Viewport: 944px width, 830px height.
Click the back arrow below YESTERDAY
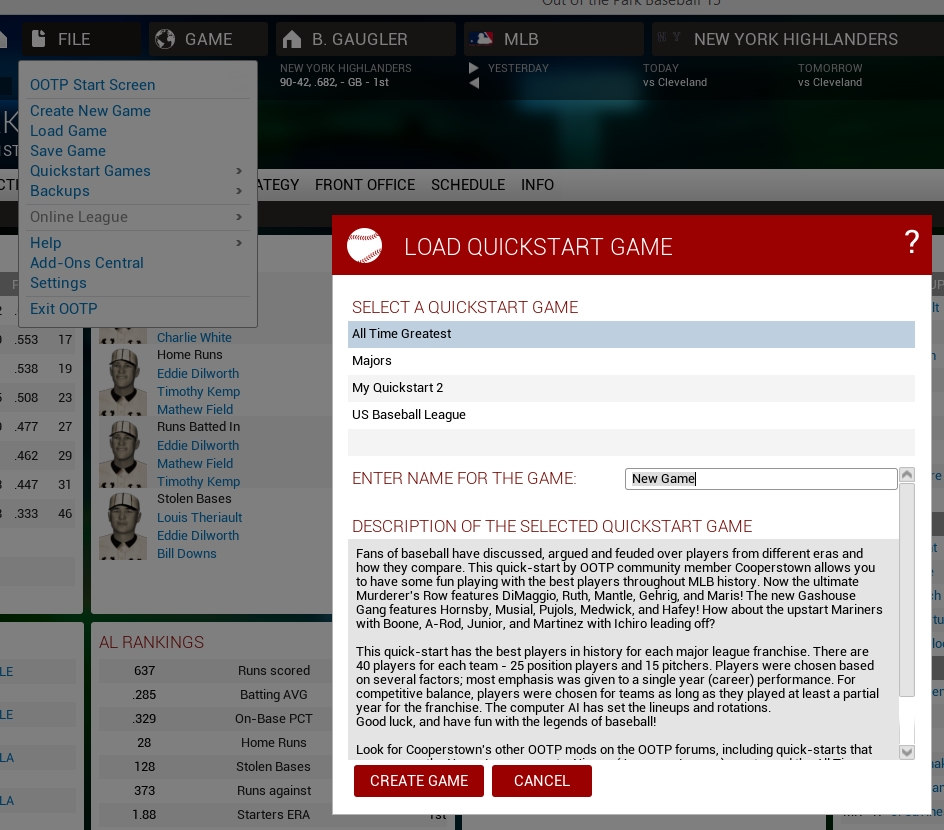[474, 83]
